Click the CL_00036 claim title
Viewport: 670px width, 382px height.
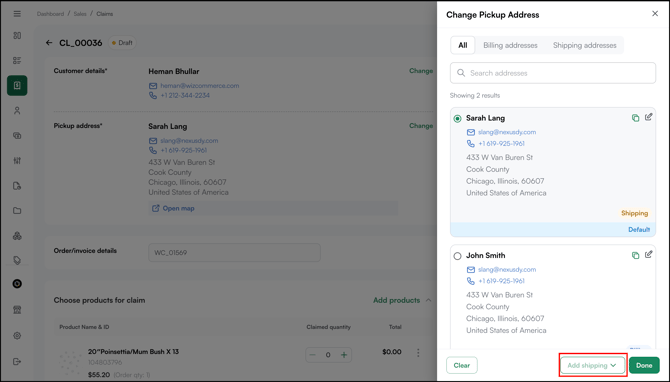pyautogui.click(x=81, y=43)
